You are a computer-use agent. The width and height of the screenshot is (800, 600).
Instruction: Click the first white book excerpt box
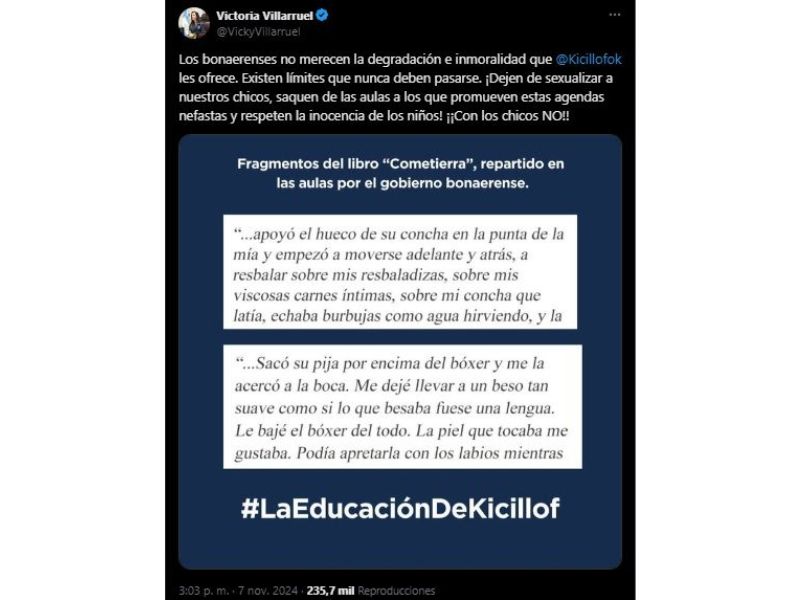click(400, 272)
